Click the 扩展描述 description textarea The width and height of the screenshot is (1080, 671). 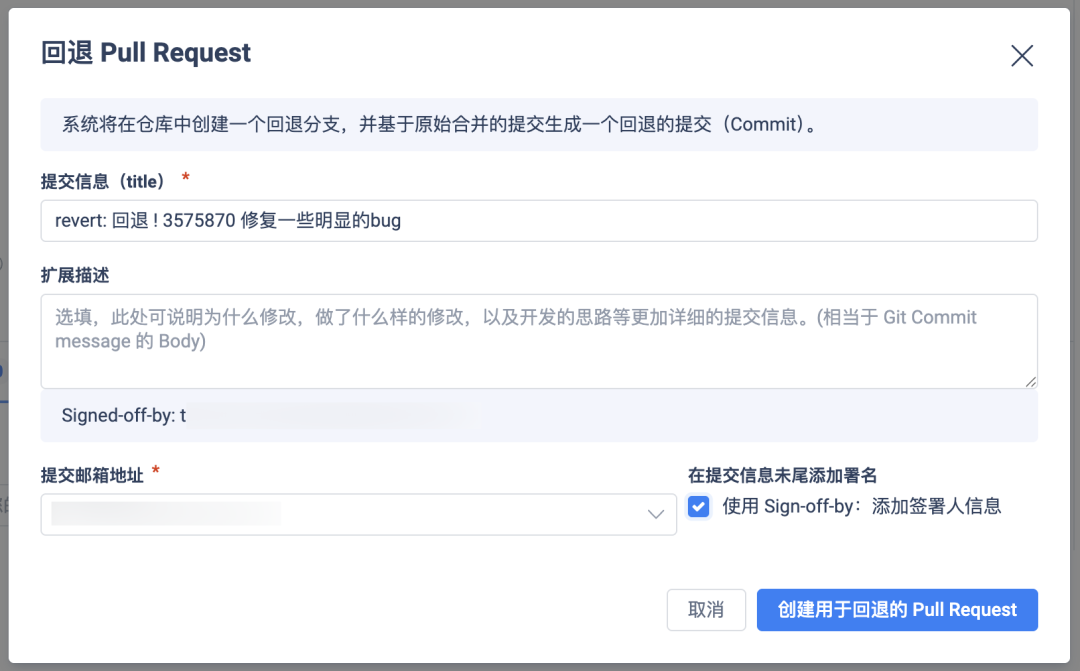pyautogui.click(x=539, y=340)
